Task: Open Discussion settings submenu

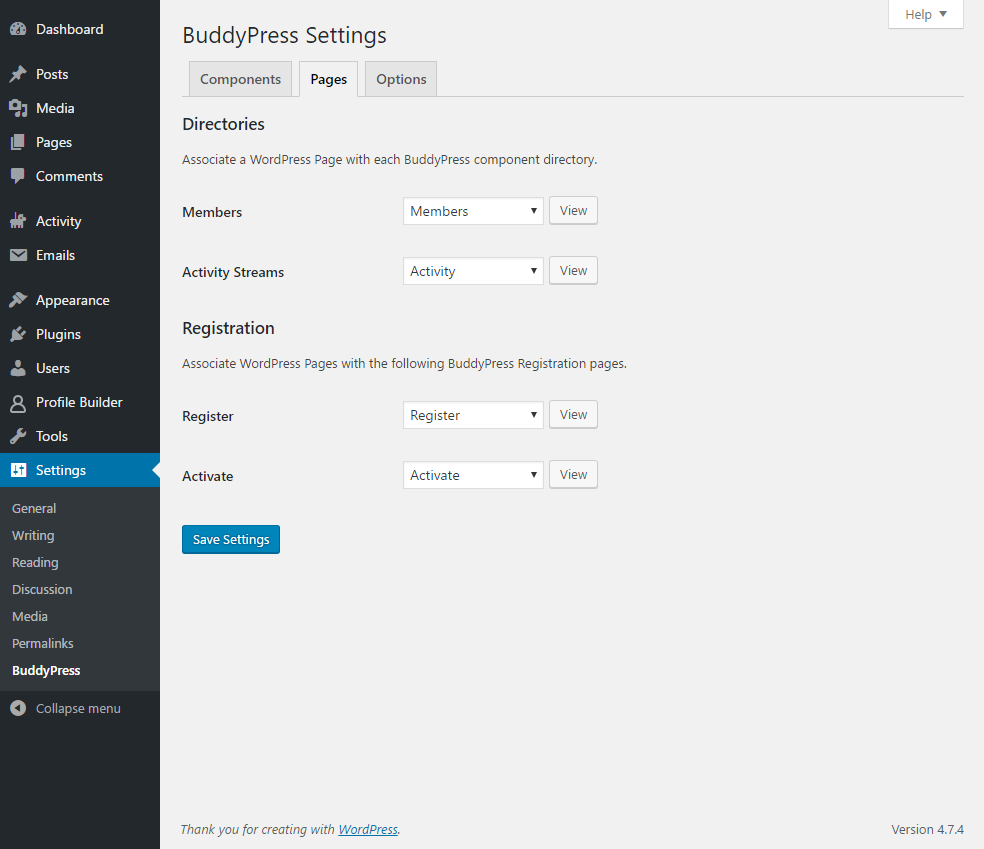Action: [42, 589]
